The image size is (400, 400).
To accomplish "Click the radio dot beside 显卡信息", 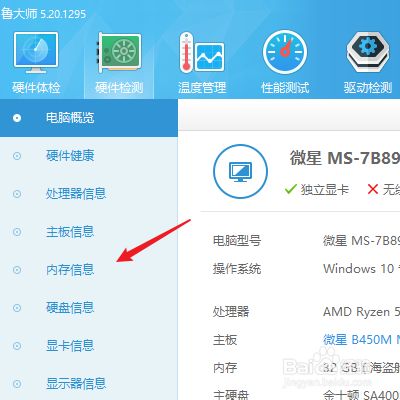I will pyautogui.click(x=17, y=346).
